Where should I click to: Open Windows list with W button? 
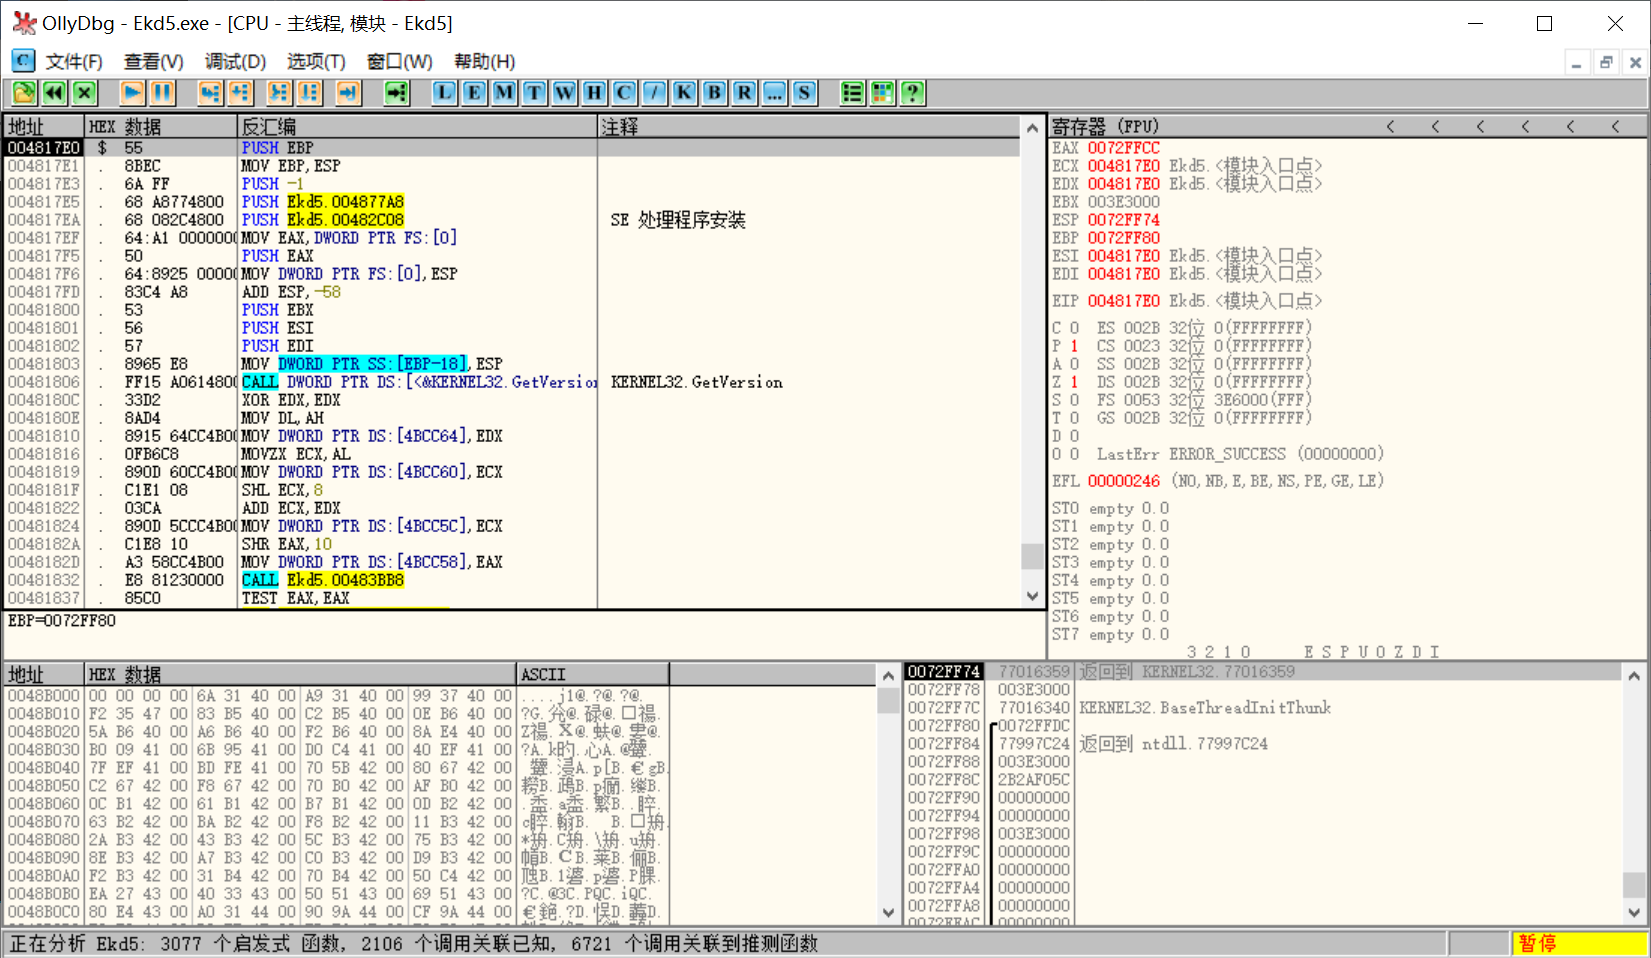pyautogui.click(x=564, y=93)
